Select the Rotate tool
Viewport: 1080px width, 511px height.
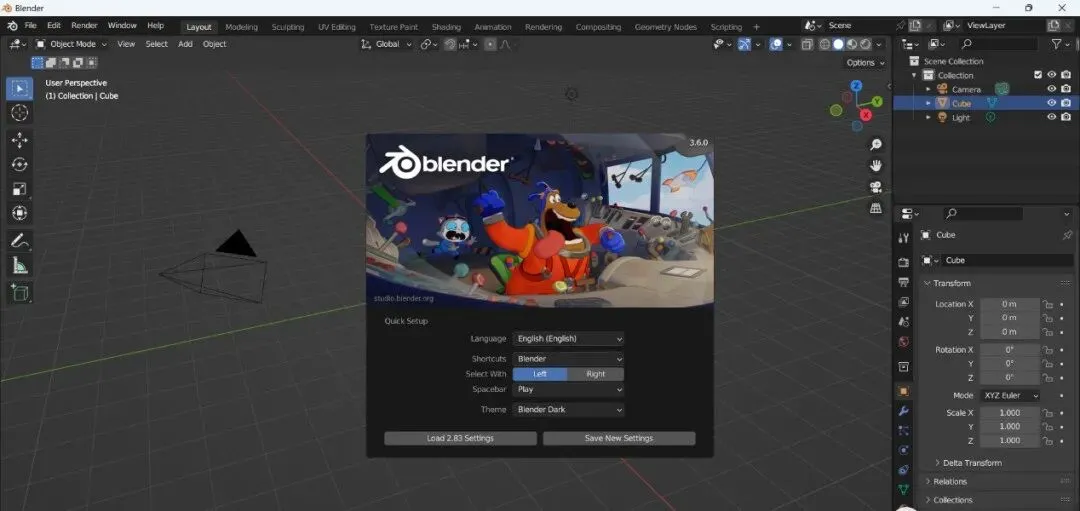(x=19, y=164)
